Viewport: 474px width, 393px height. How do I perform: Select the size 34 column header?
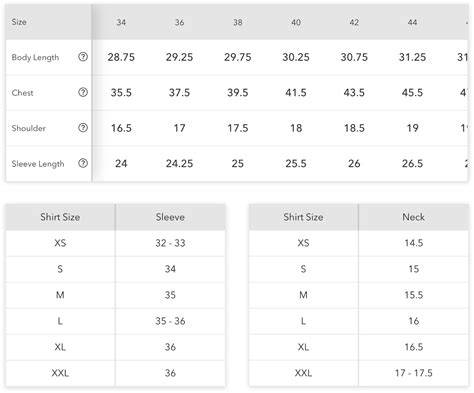(x=121, y=22)
